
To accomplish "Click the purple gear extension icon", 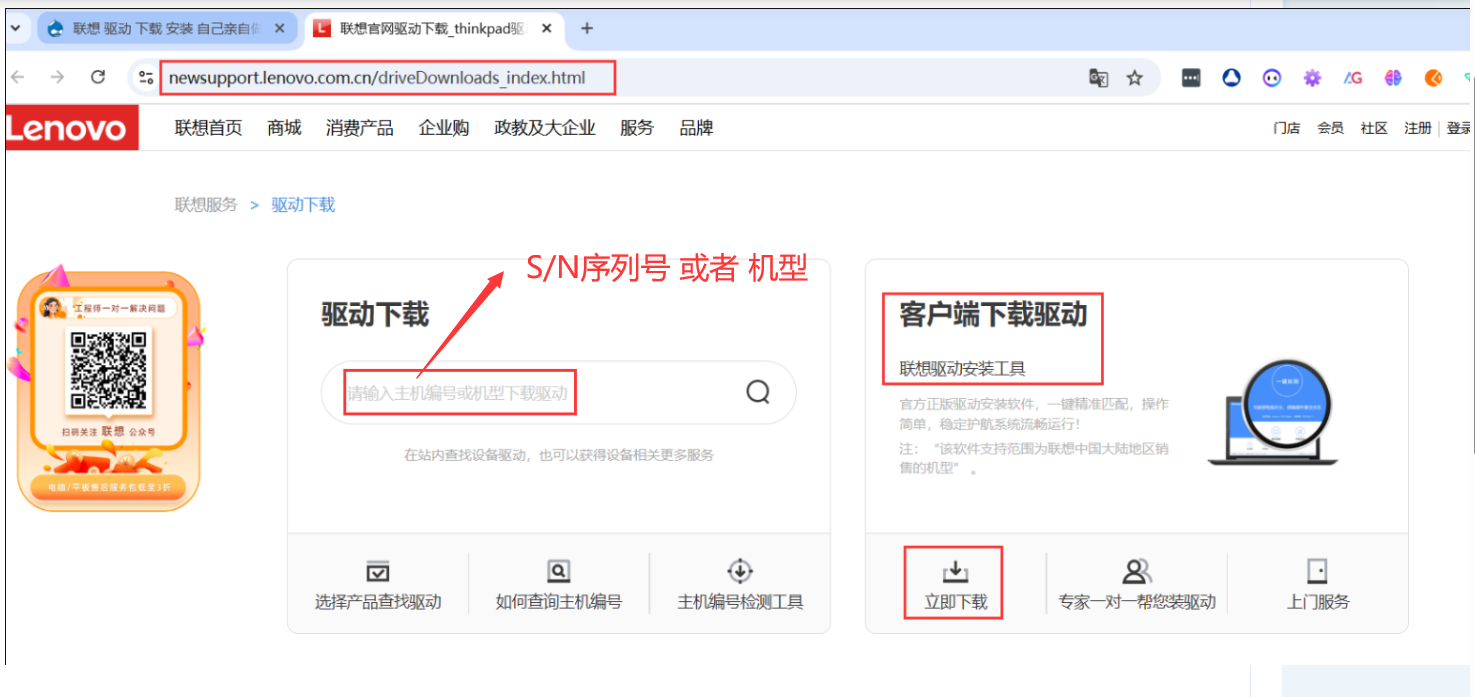I will [1312, 78].
